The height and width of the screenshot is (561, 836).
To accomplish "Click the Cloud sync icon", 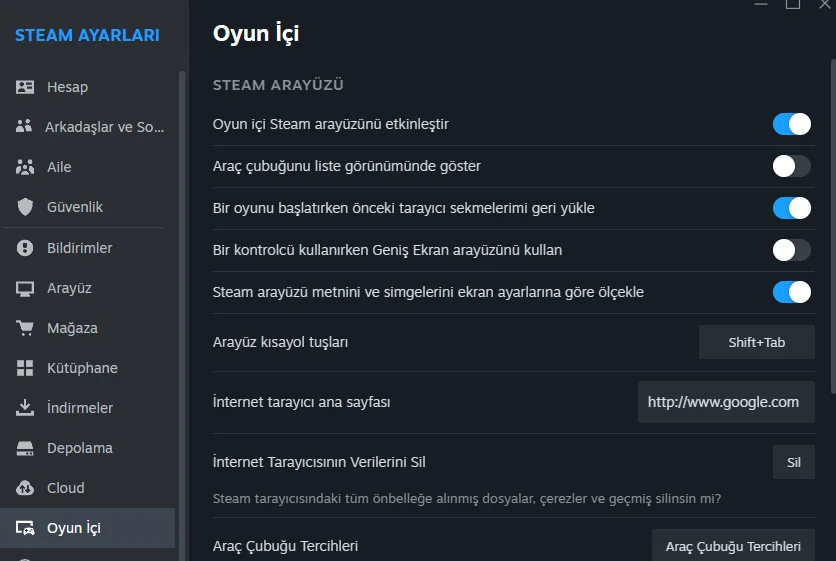I will (25, 488).
